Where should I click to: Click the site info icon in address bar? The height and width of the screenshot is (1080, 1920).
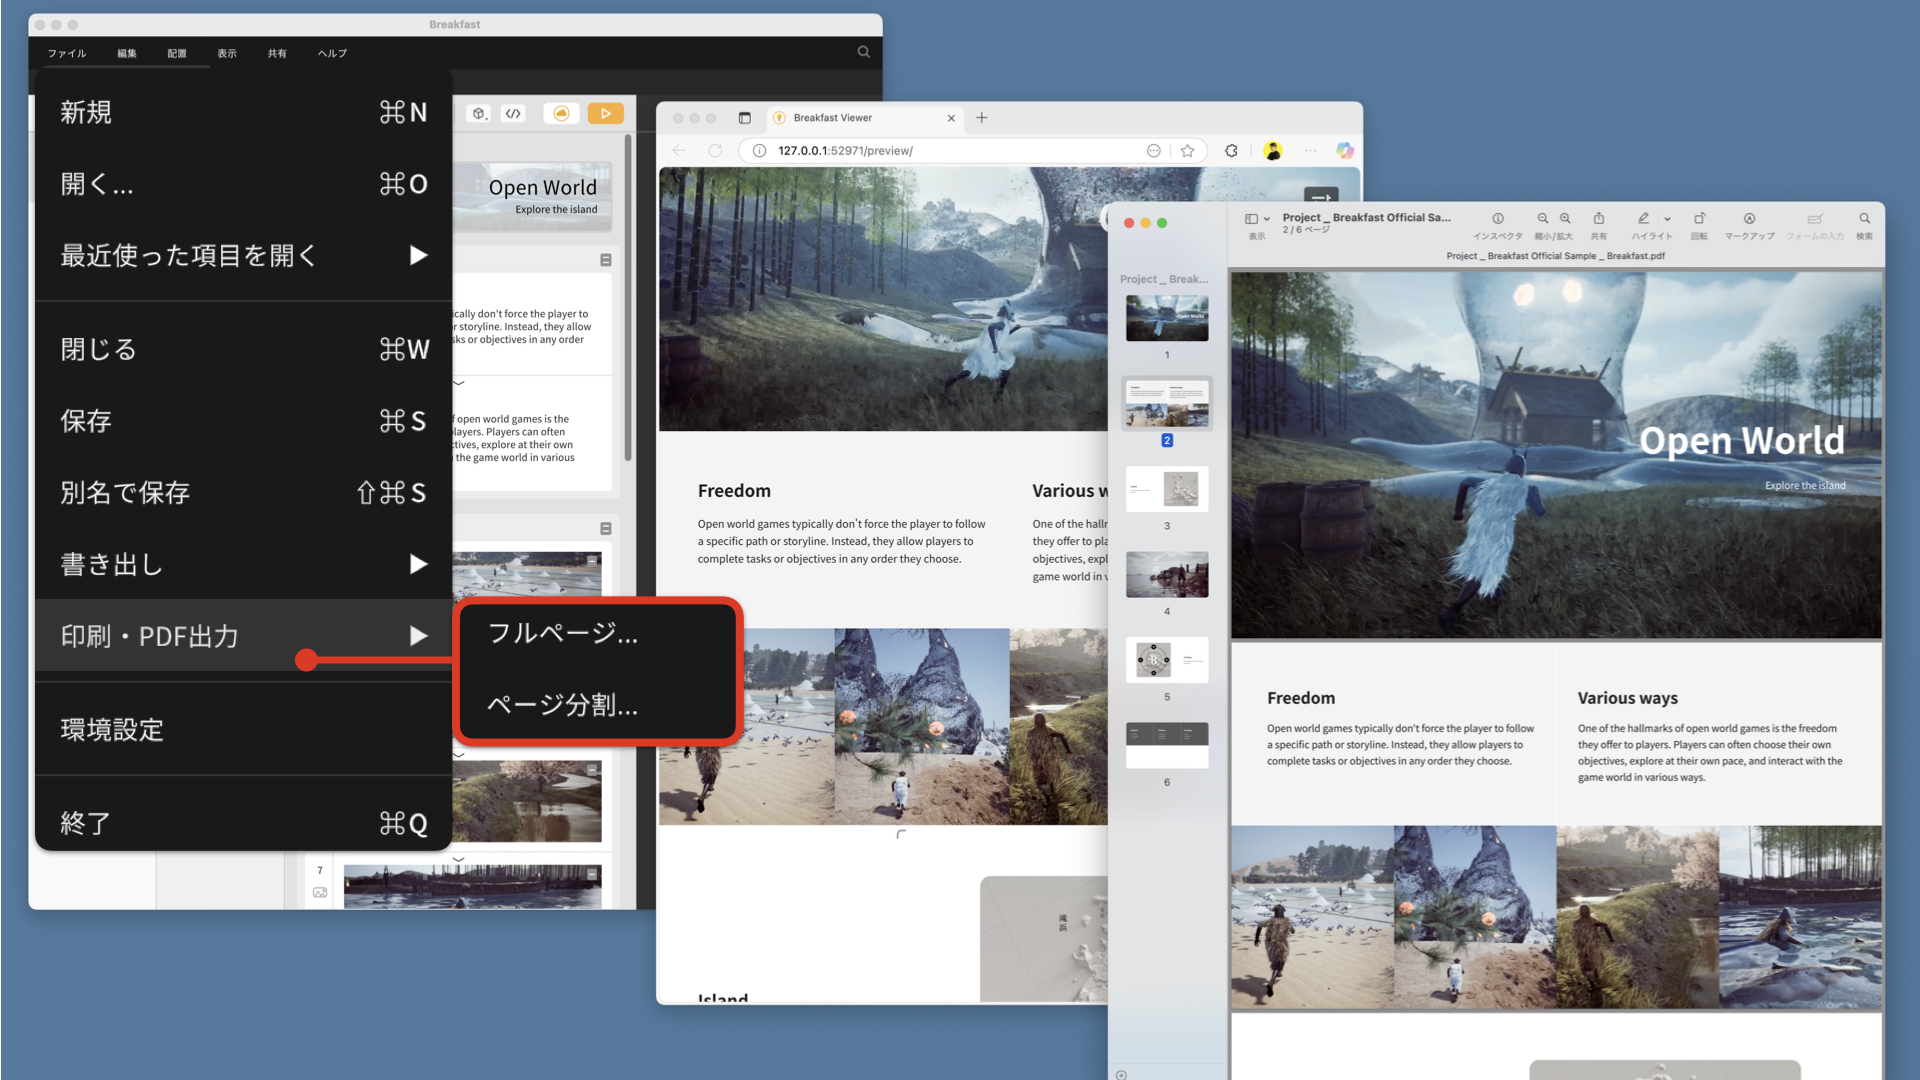click(x=759, y=150)
